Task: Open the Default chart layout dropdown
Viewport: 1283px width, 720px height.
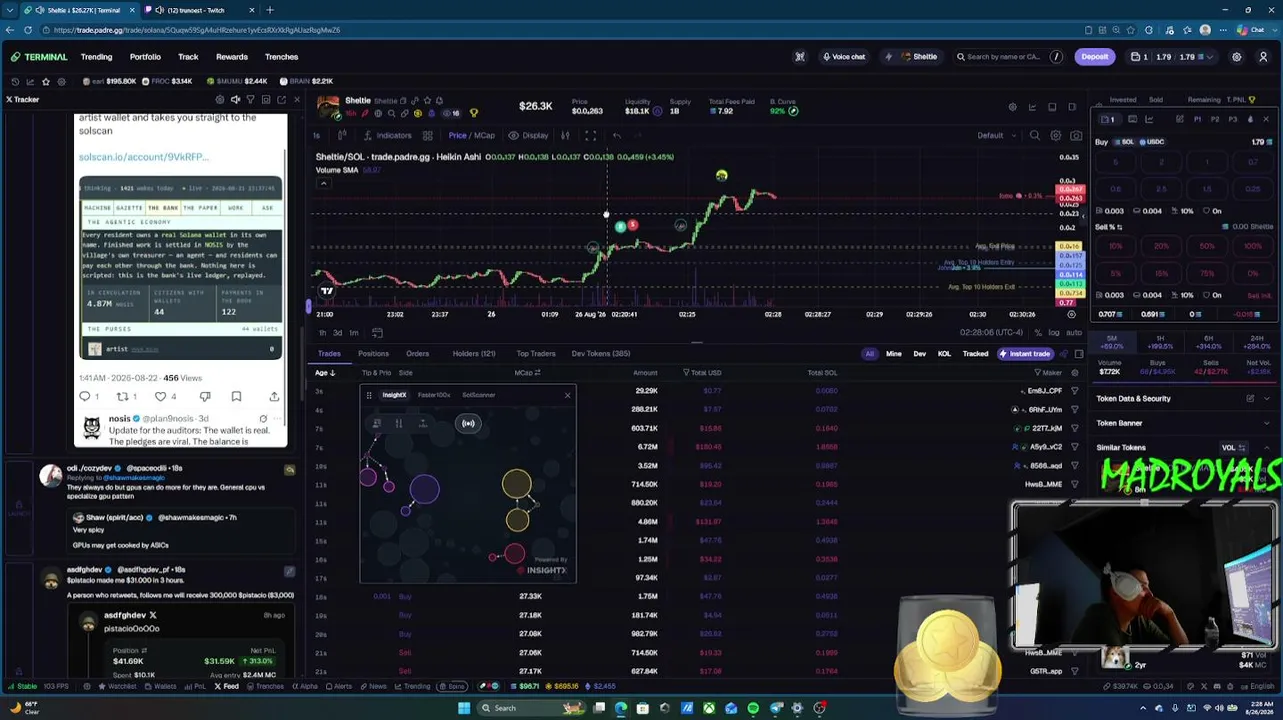Action: point(995,136)
